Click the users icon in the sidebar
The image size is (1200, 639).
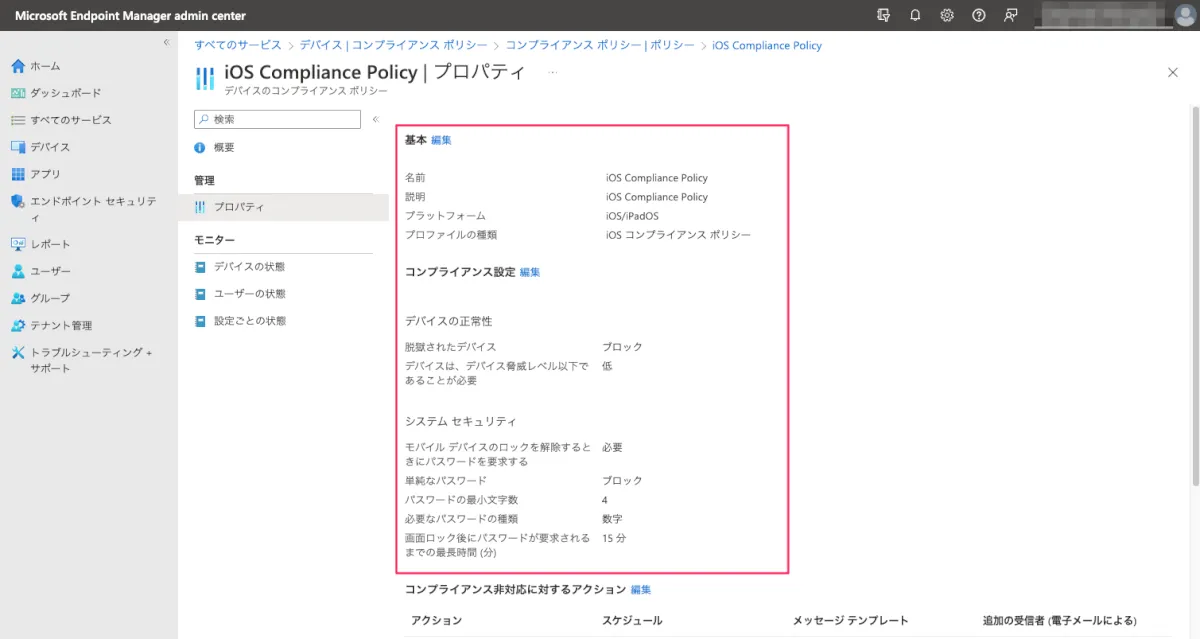(17, 271)
